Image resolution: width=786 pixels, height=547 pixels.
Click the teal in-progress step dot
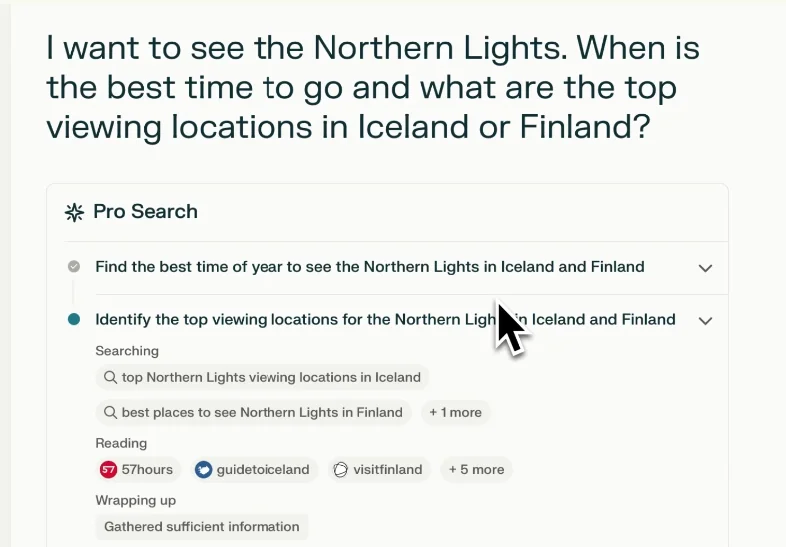click(x=74, y=319)
